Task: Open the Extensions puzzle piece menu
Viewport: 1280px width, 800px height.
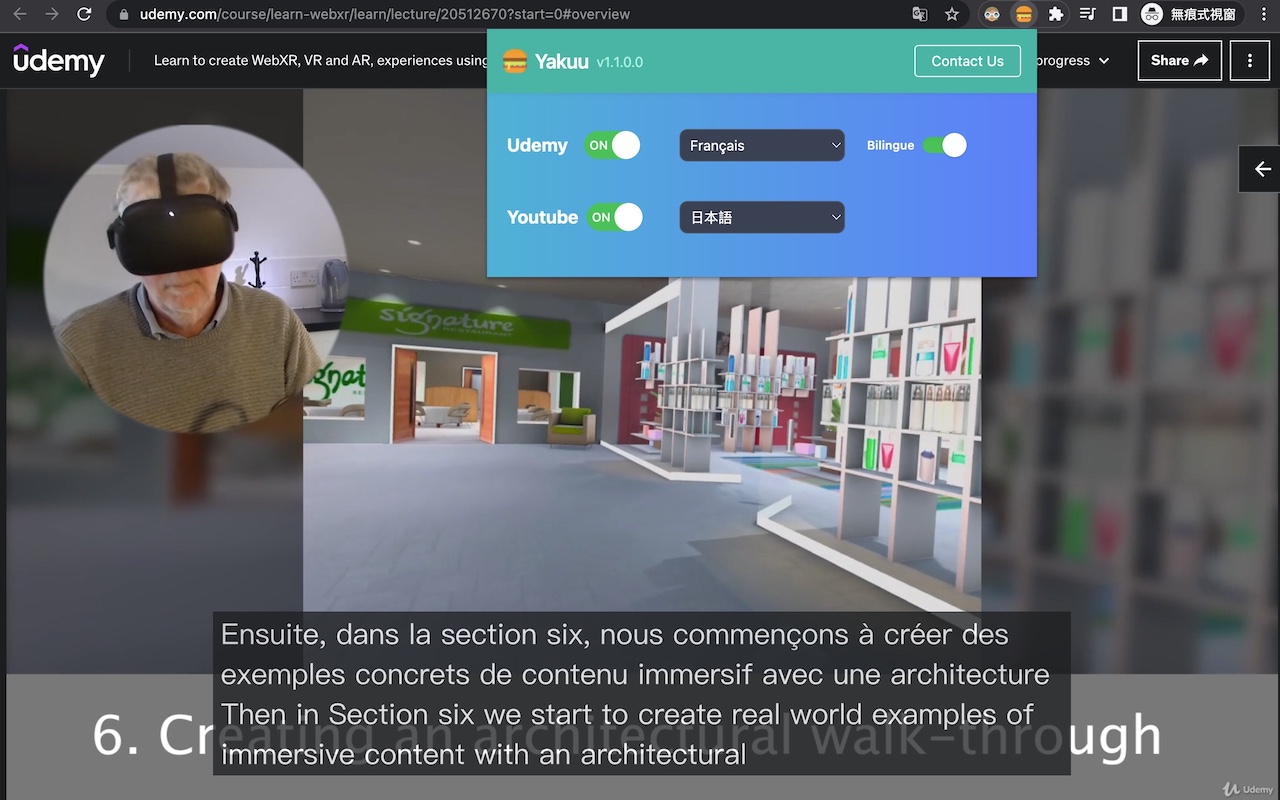Action: point(1056,15)
